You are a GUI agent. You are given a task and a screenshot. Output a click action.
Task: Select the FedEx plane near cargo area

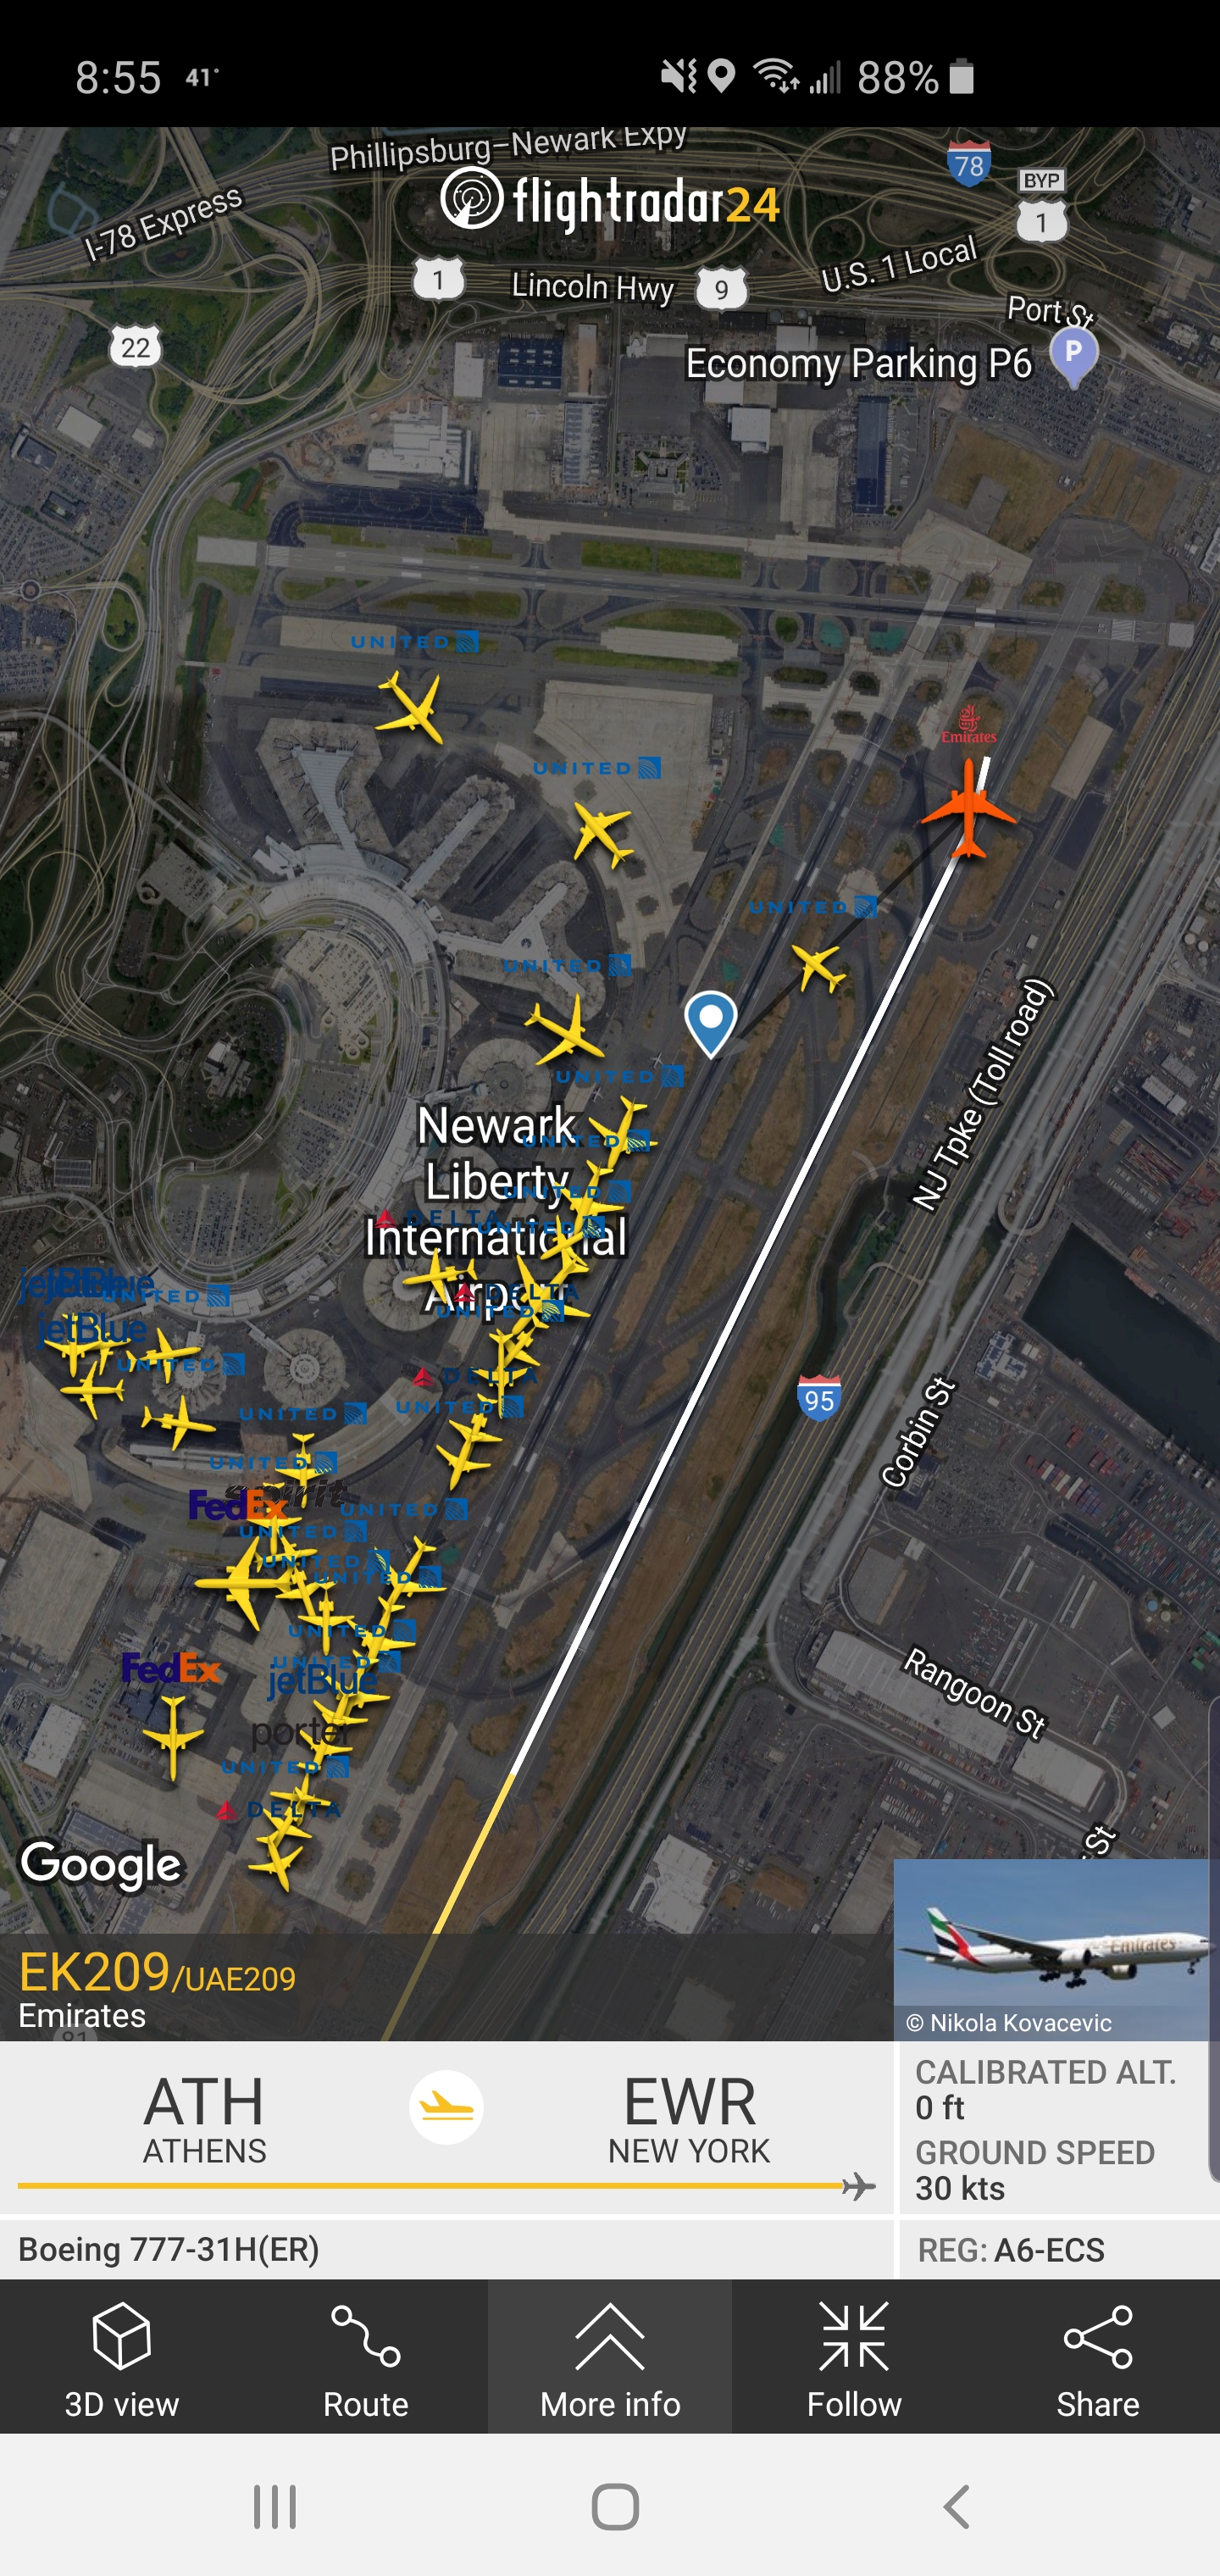coord(173,1736)
